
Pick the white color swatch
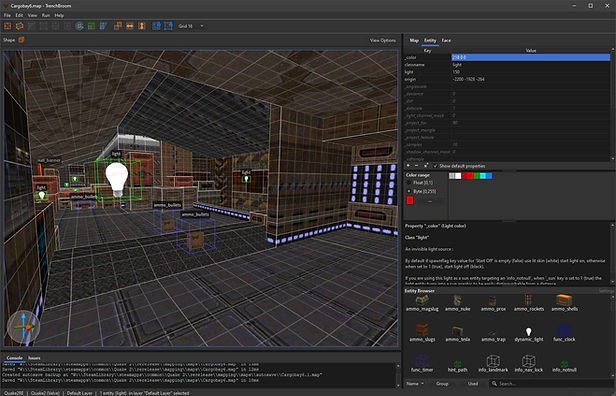point(458,176)
